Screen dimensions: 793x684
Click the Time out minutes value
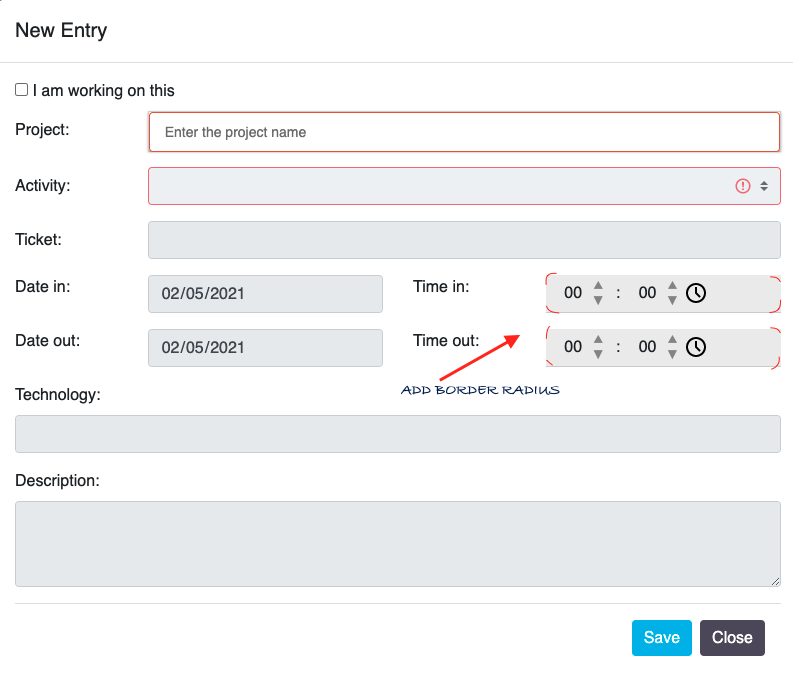(x=647, y=347)
